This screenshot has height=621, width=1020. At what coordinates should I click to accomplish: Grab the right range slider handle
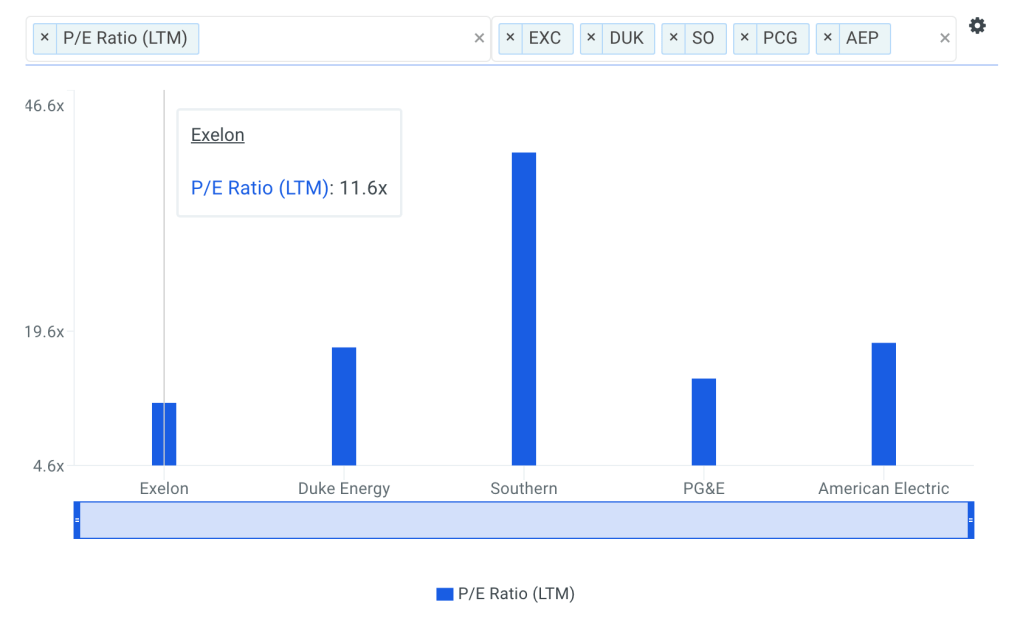coord(971,520)
